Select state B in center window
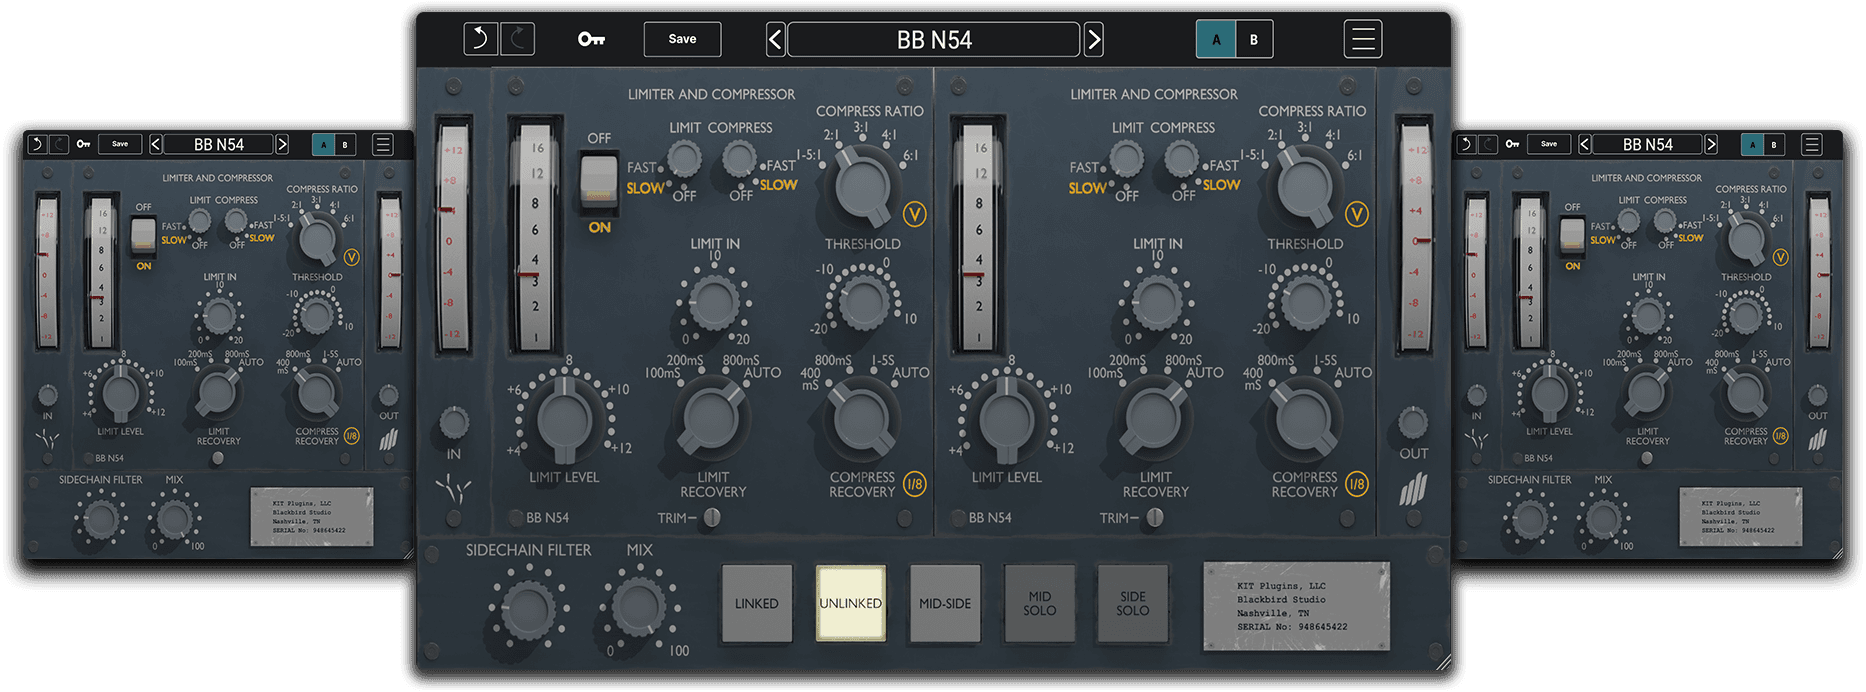This screenshot has height=692, width=1866. coord(1254,40)
